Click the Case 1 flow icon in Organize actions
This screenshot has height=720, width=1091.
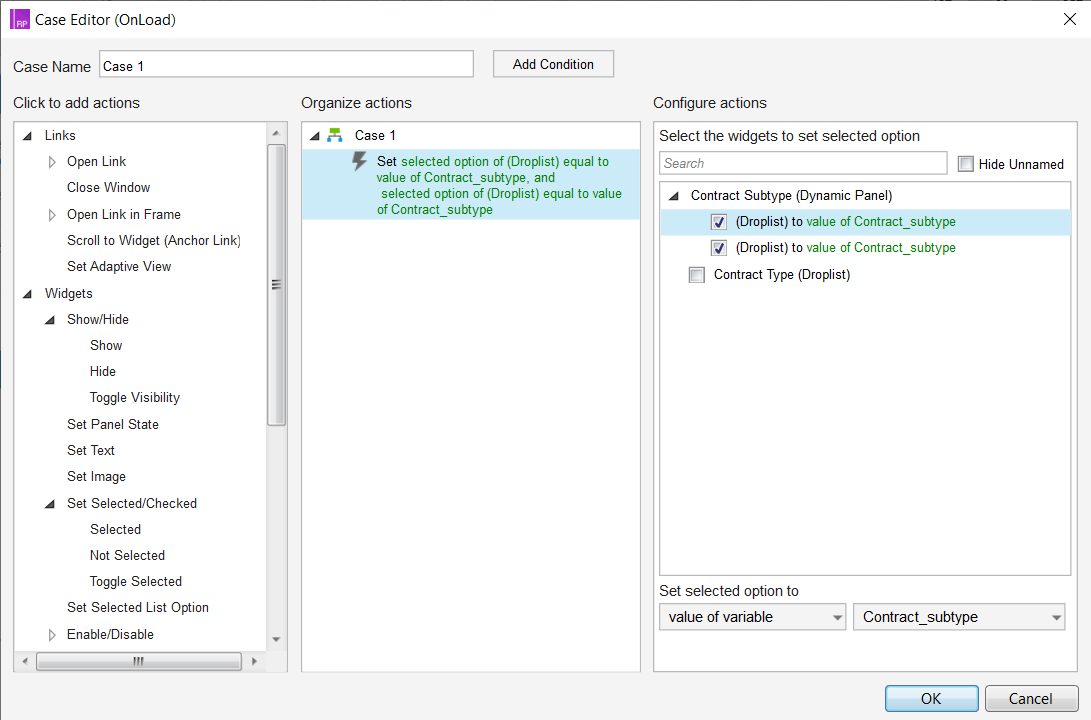coord(335,135)
